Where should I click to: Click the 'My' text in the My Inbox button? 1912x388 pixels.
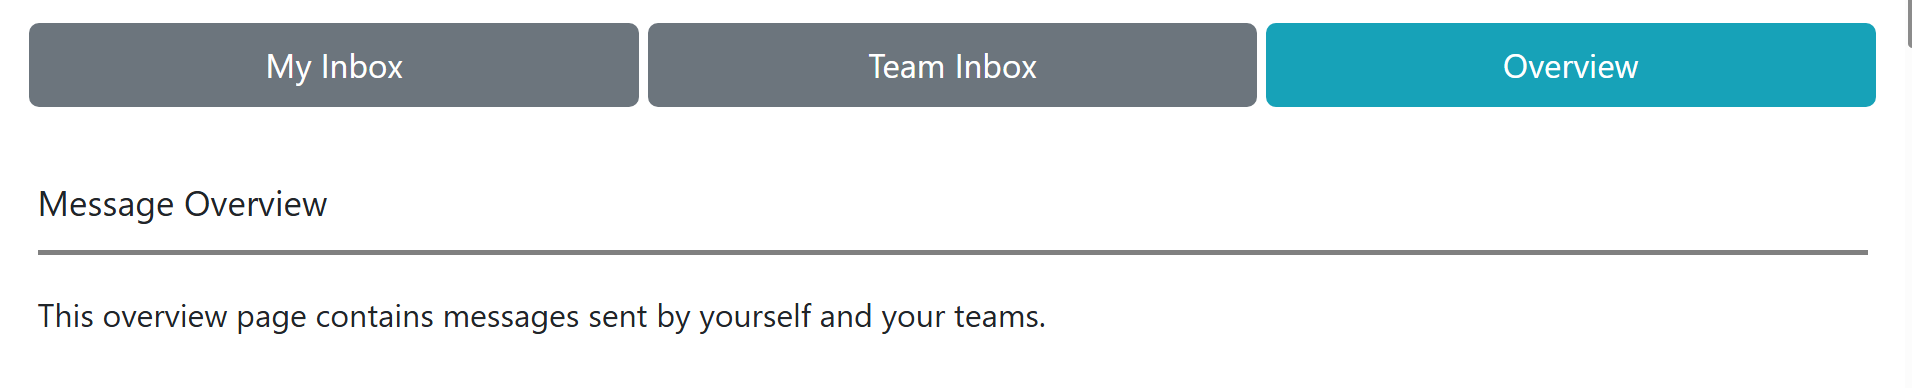coord(289,68)
